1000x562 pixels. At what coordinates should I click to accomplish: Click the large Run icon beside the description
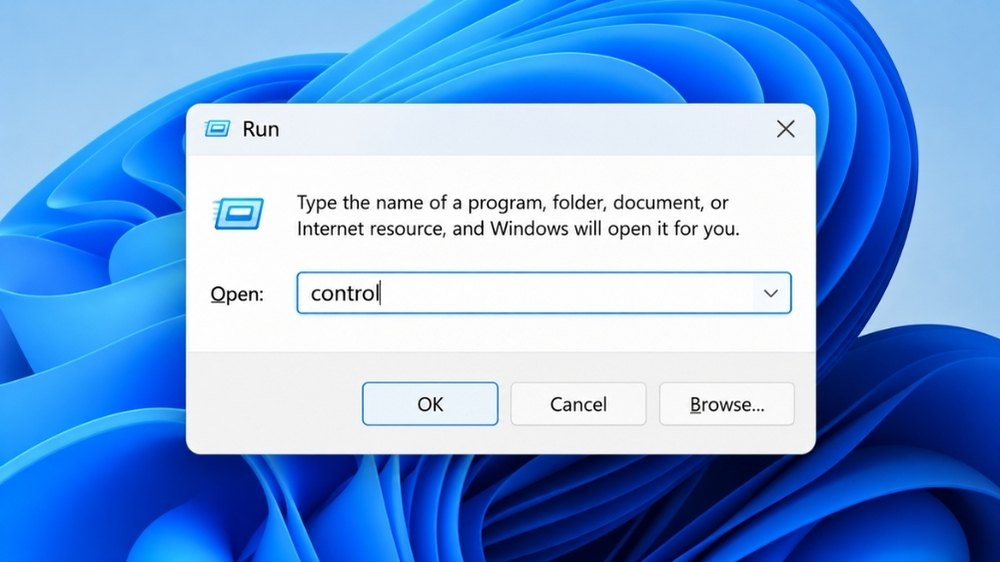click(x=238, y=214)
